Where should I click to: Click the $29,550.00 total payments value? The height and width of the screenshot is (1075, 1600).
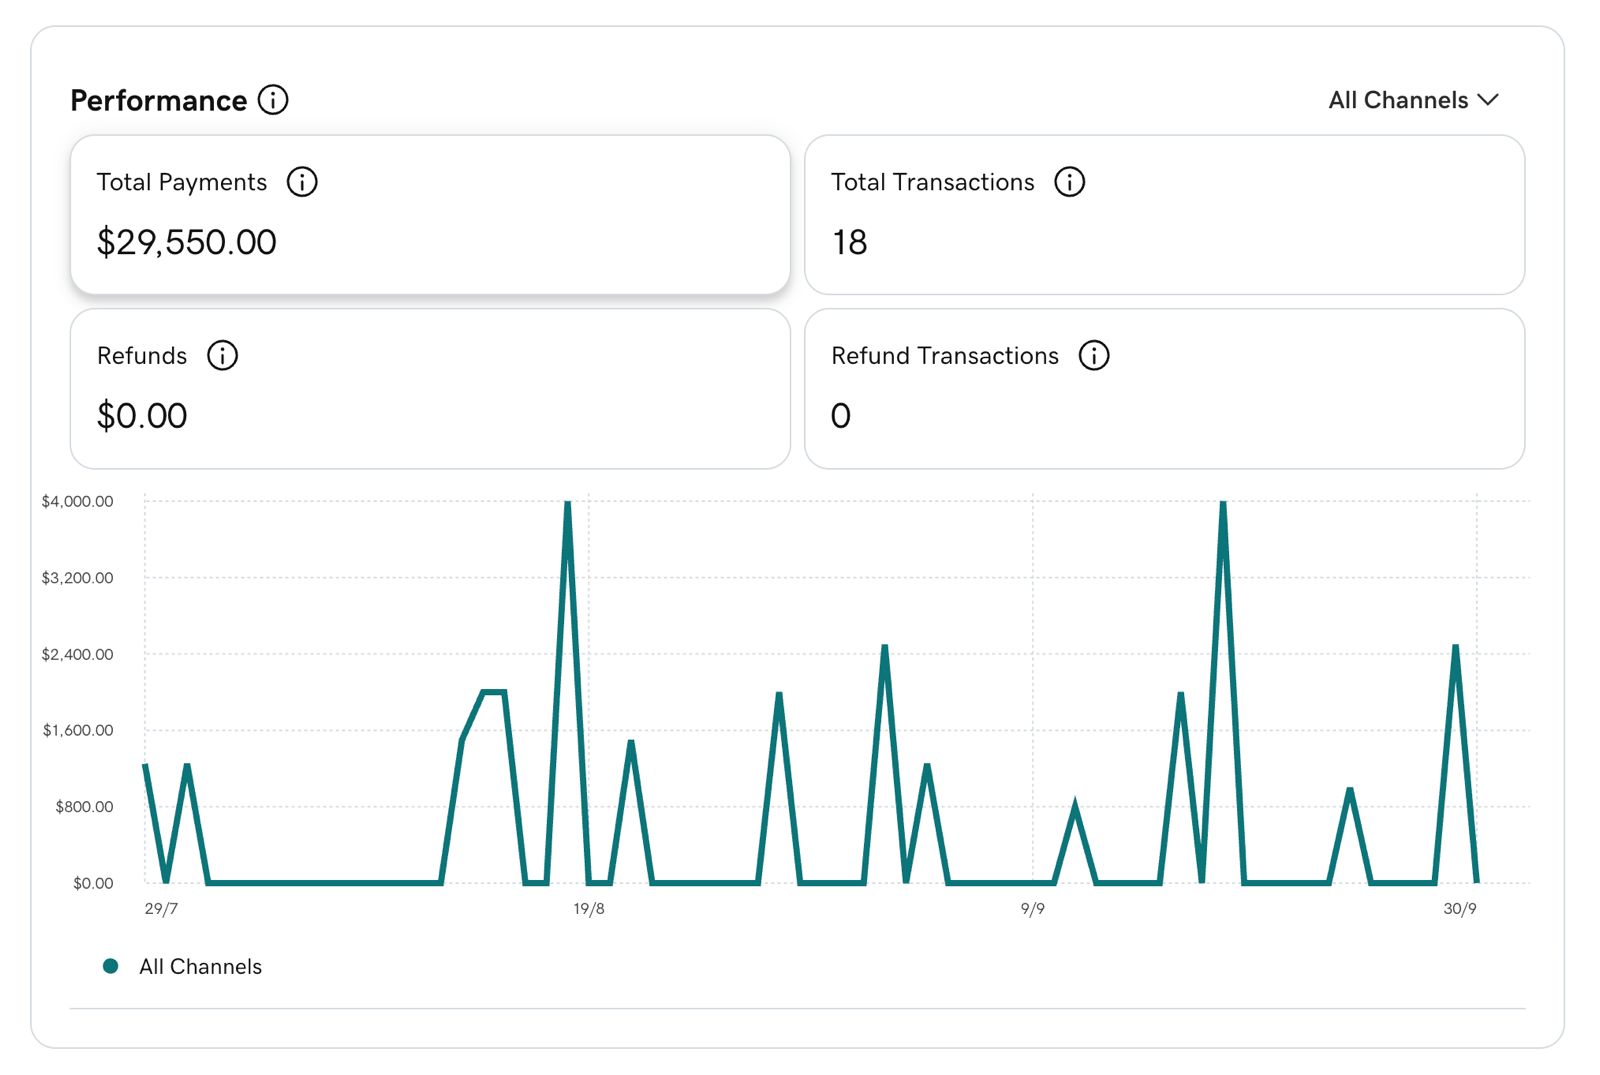coord(186,242)
